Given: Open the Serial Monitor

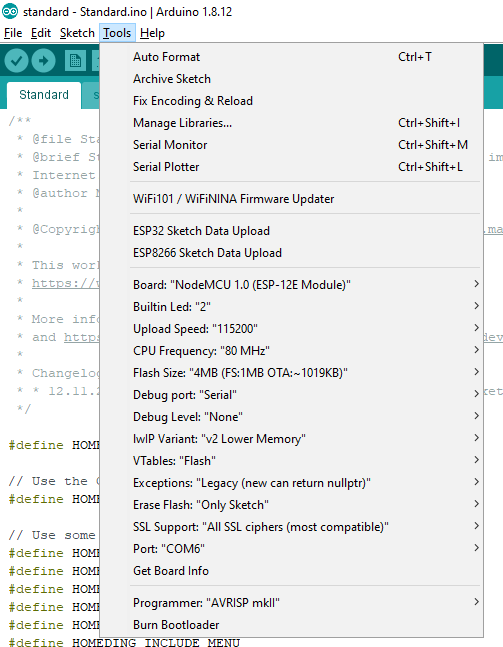Looking at the screenshot, I should pyautogui.click(x=291, y=145).
